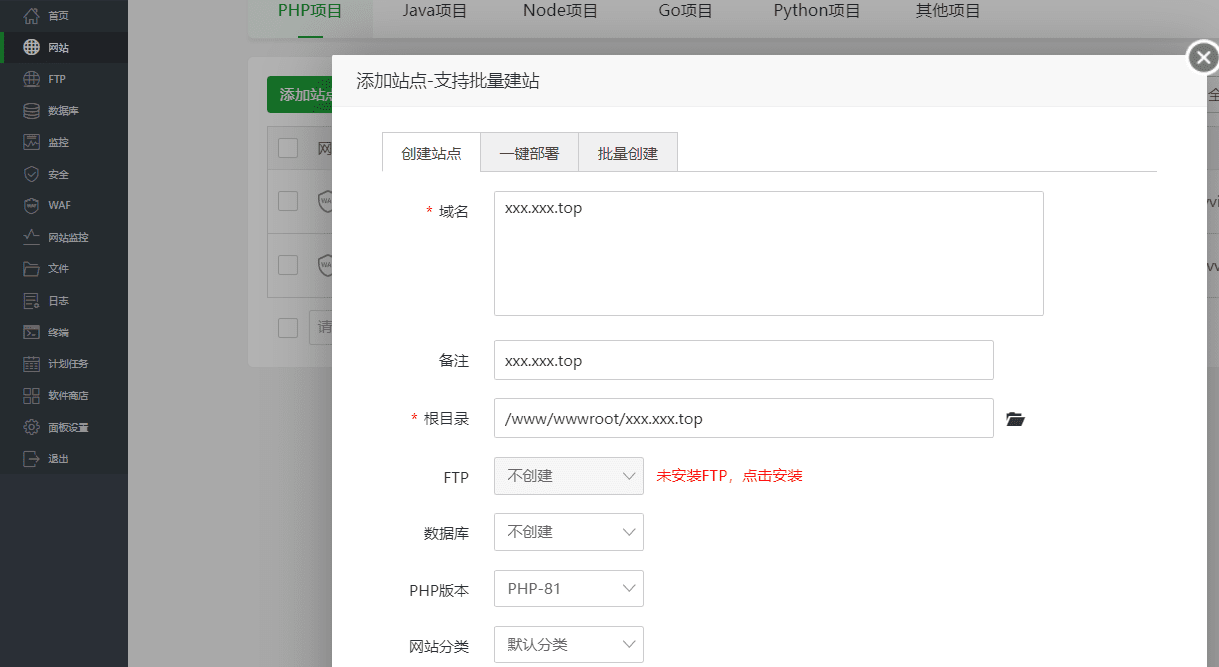Tick the second site row checkbox
Viewport: 1219px width, 667px height.
[x=288, y=265]
